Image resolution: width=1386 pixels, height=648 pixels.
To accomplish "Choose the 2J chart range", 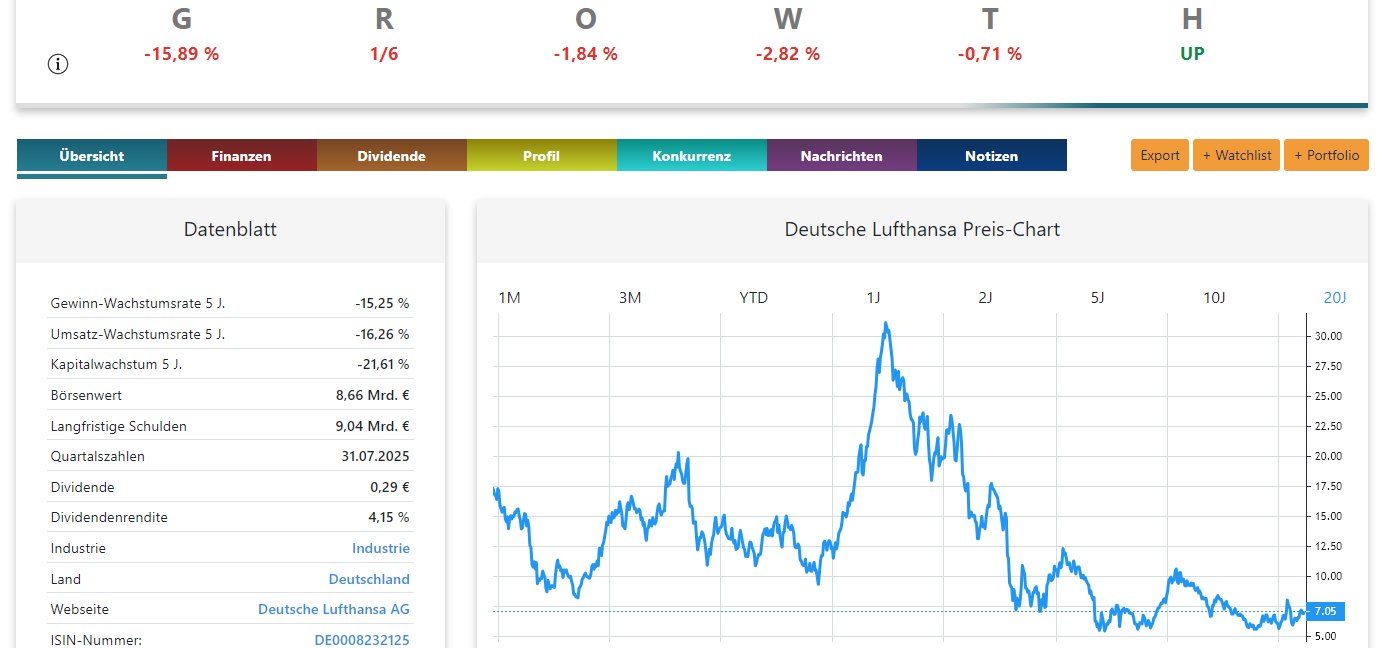I will (985, 297).
